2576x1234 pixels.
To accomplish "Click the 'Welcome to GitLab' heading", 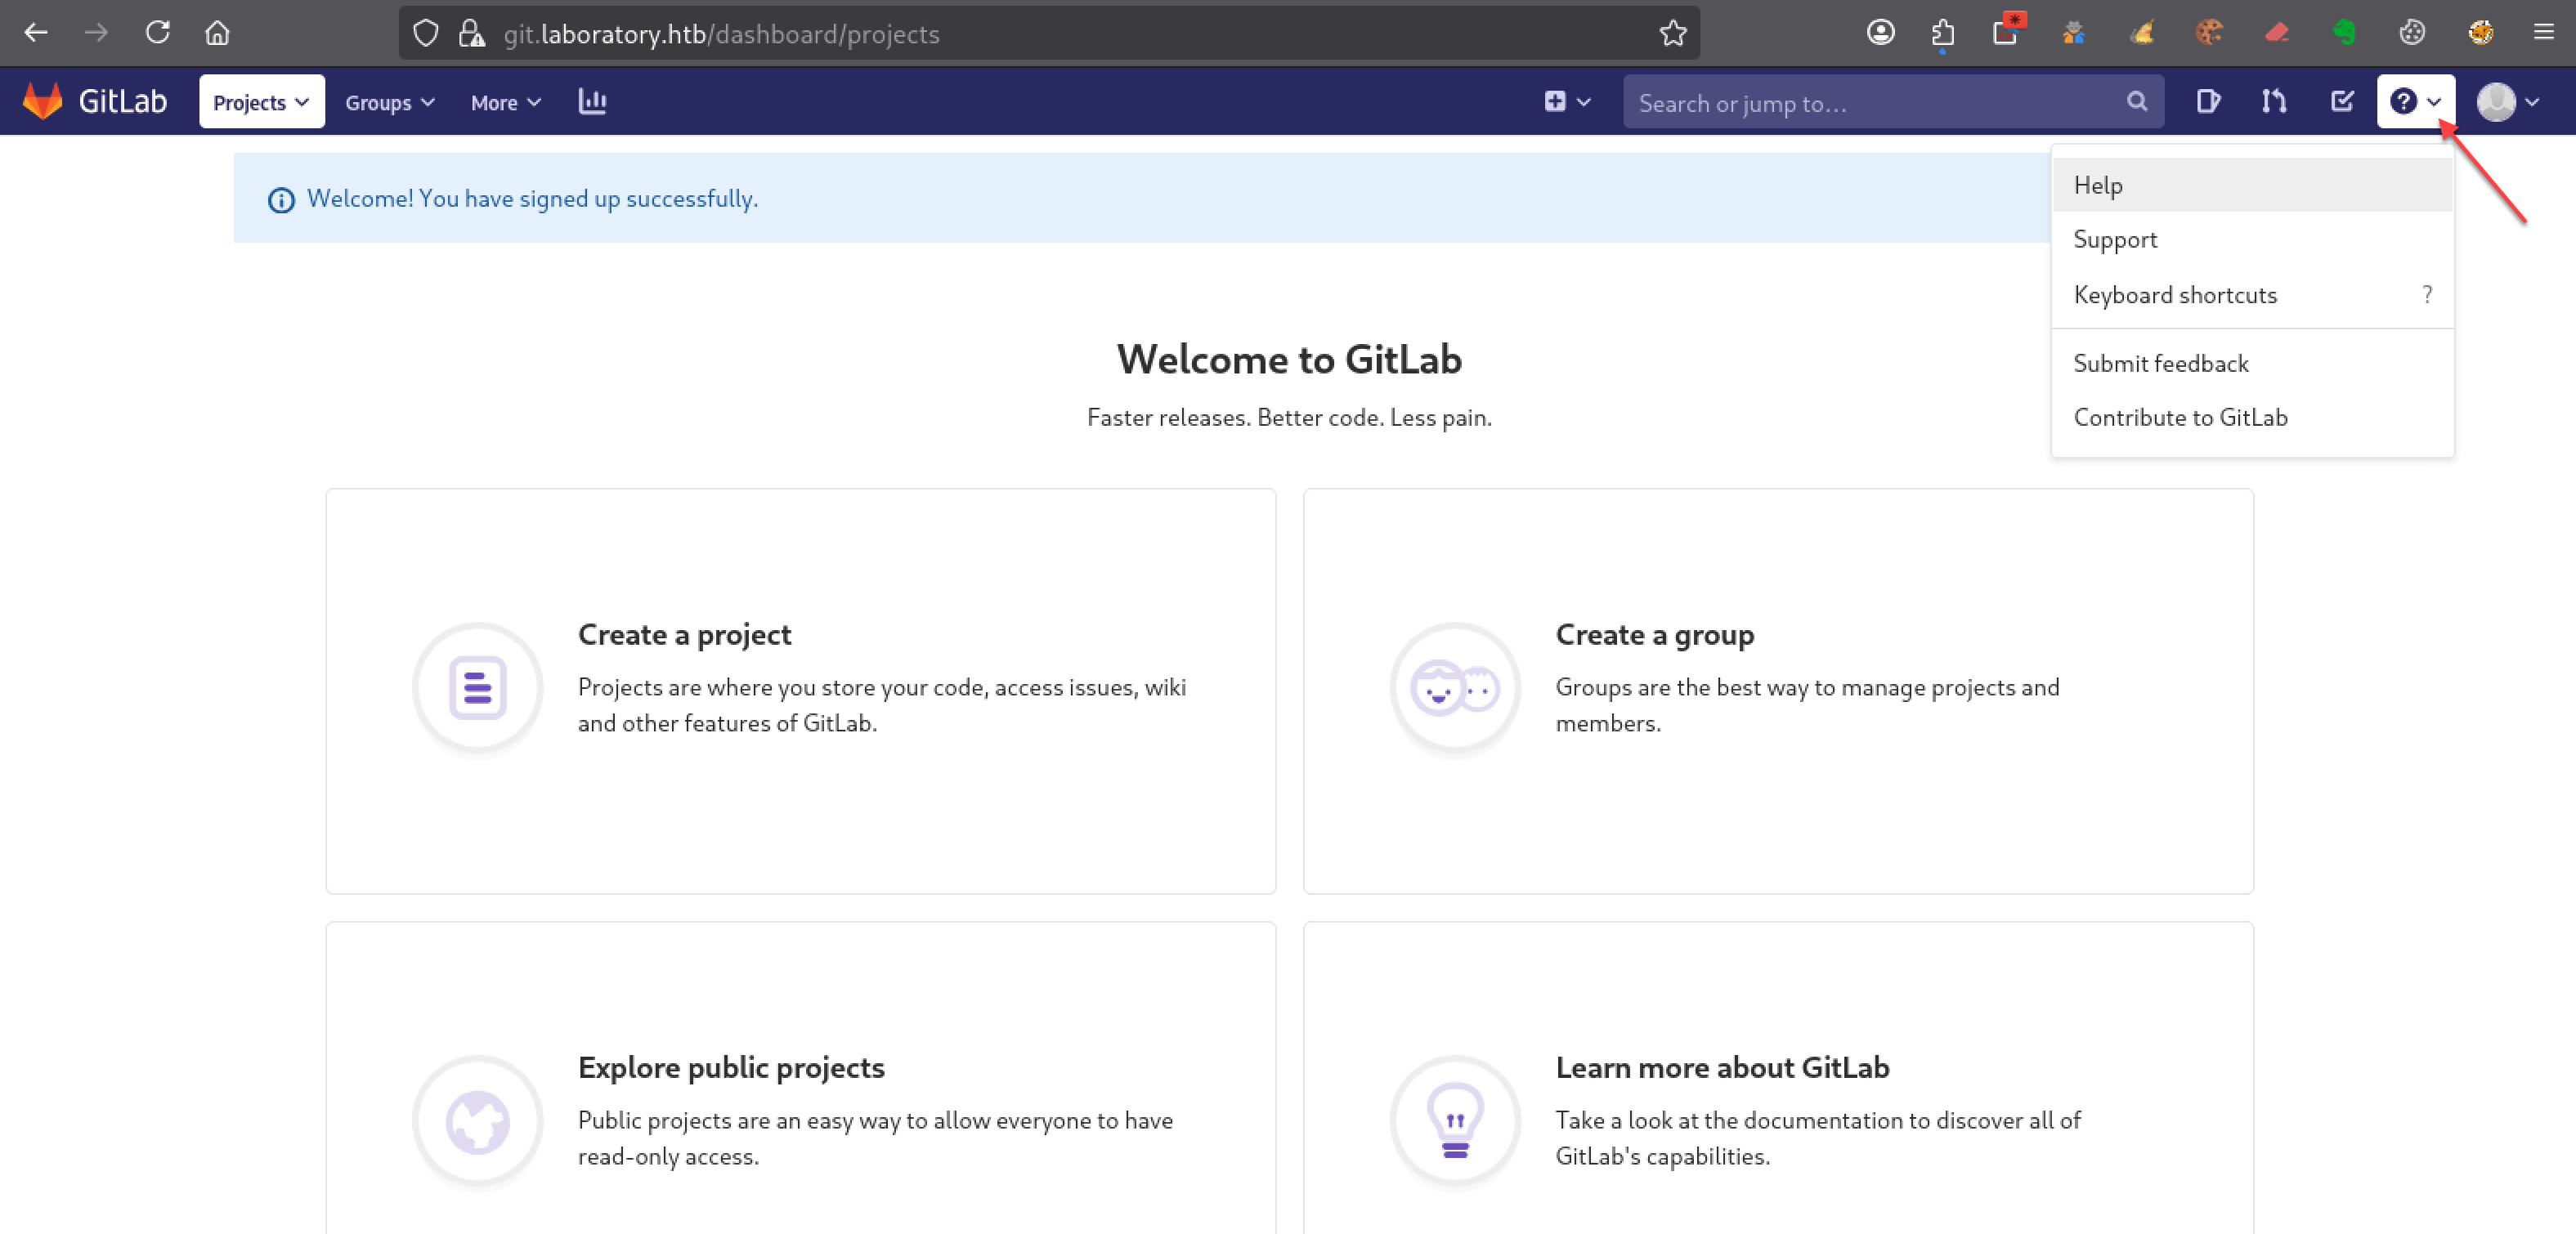I will 1289,359.
